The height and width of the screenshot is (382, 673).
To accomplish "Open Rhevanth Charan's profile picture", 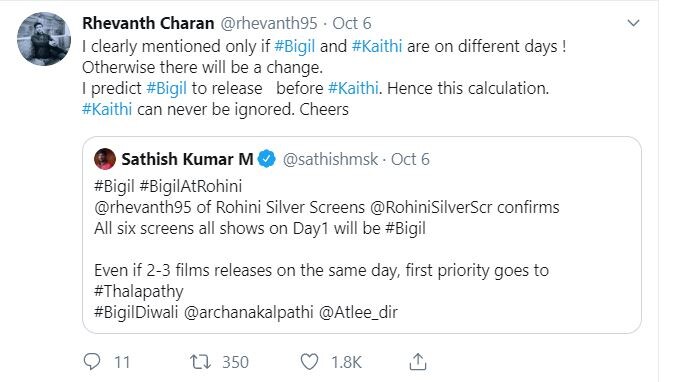I will 44,39.
